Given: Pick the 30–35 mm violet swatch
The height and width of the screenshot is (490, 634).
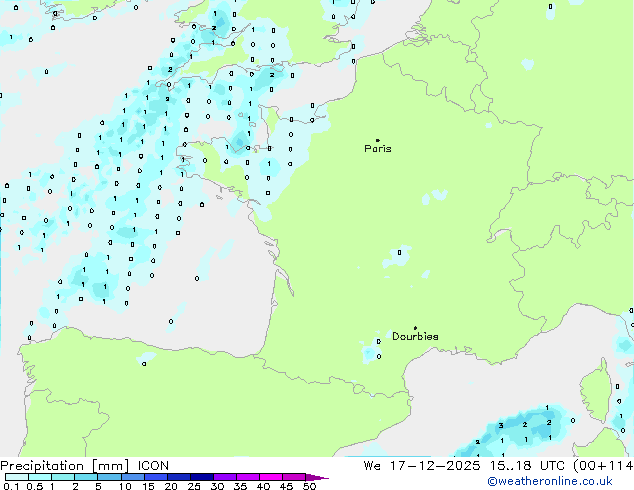Looking at the screenshot, I should pyautogui.click(x=224, y=477).
